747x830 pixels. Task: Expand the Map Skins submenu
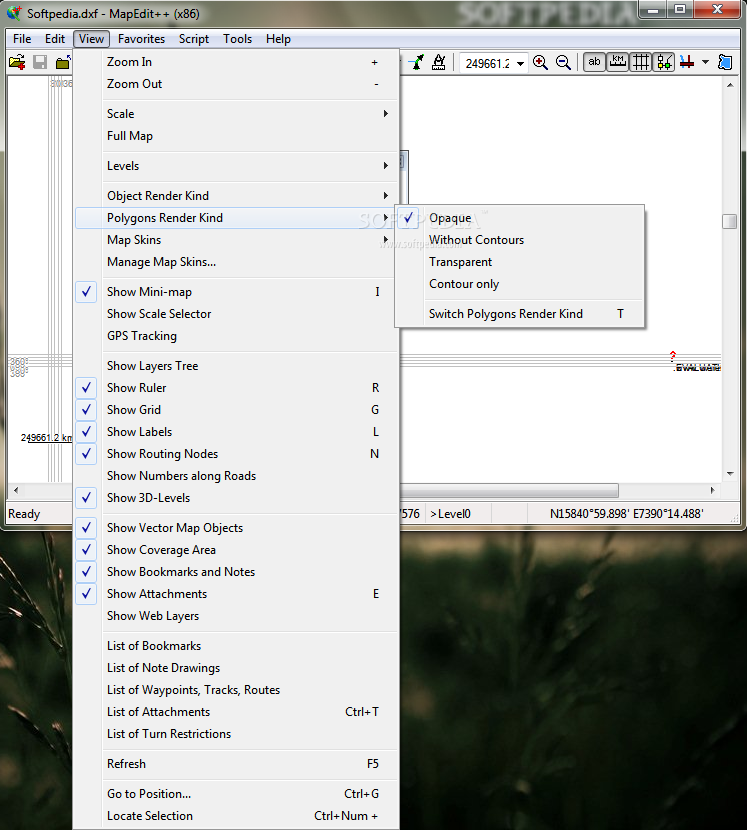point(236,240)
